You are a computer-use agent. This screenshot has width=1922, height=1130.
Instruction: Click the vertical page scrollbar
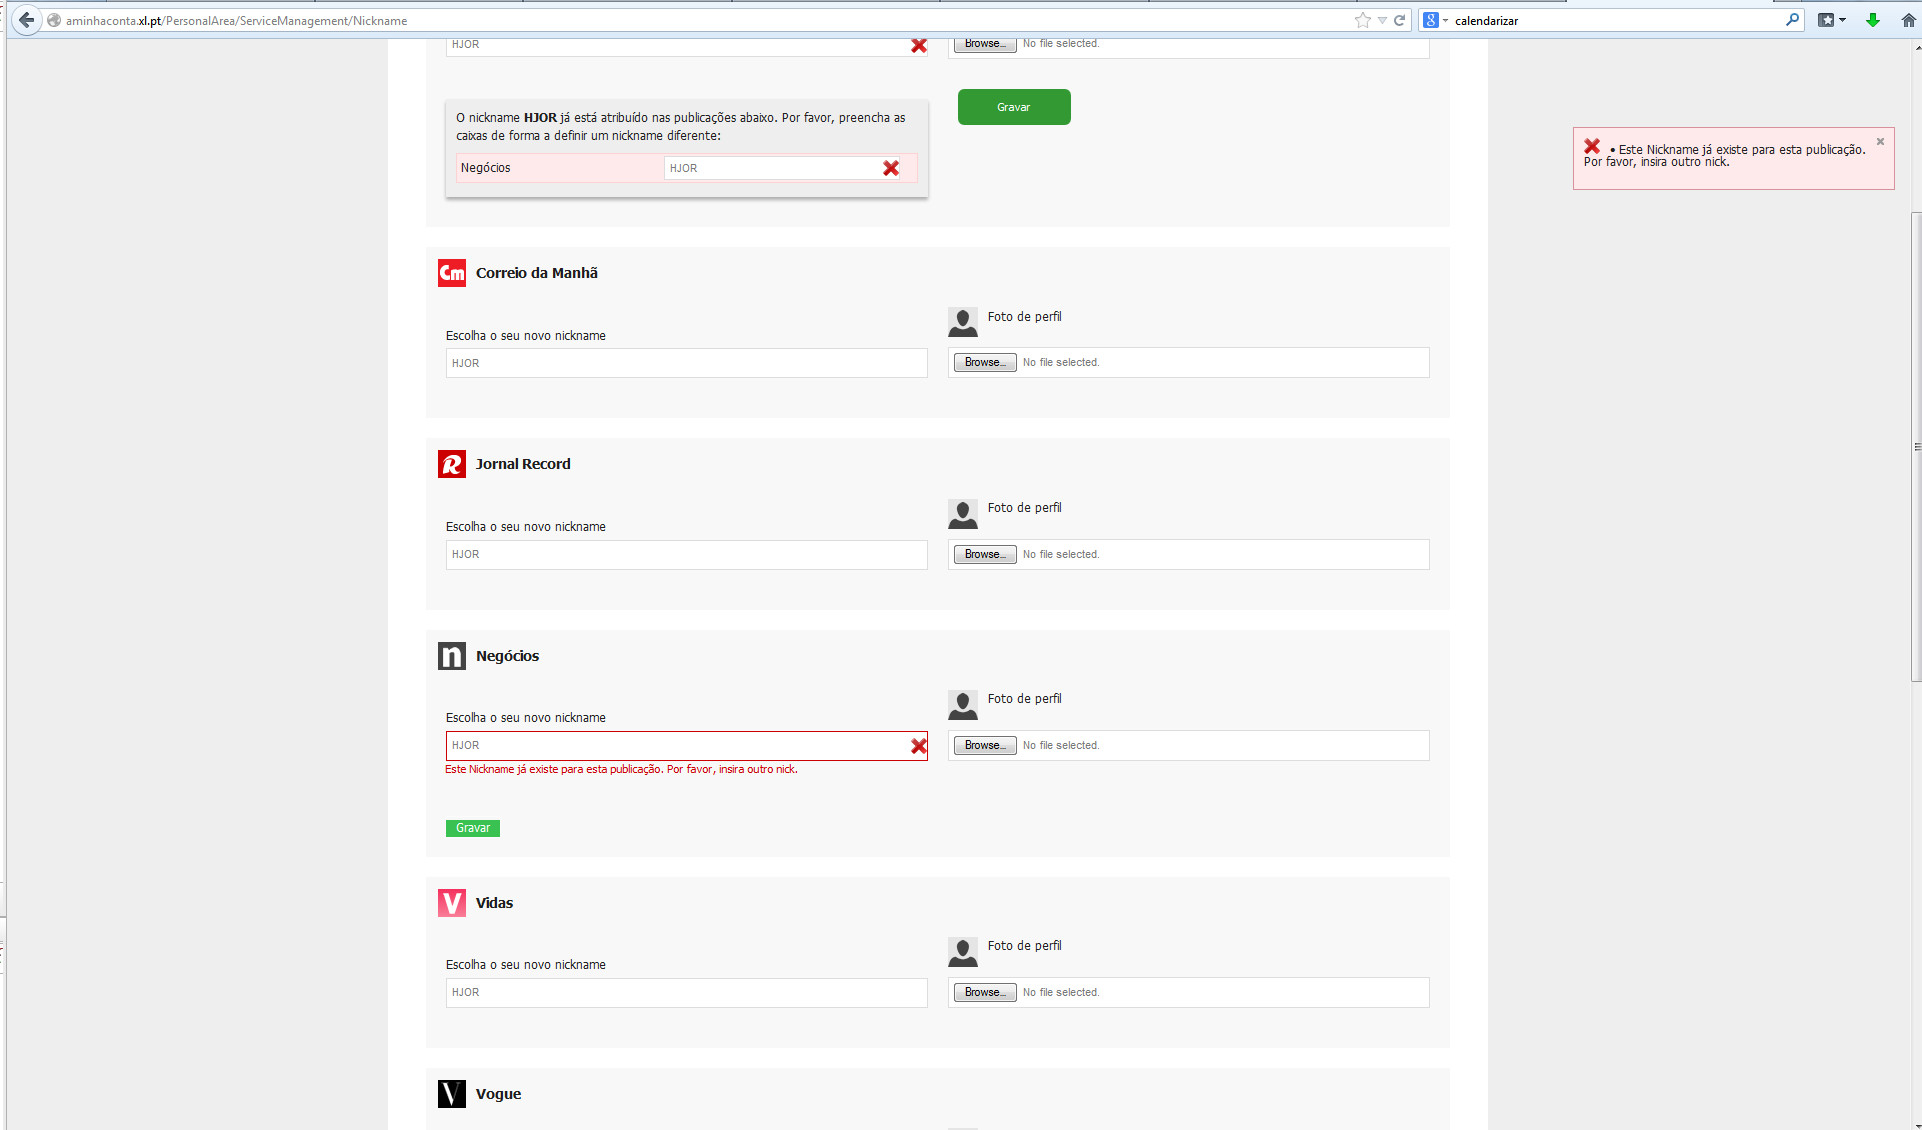1915,446
